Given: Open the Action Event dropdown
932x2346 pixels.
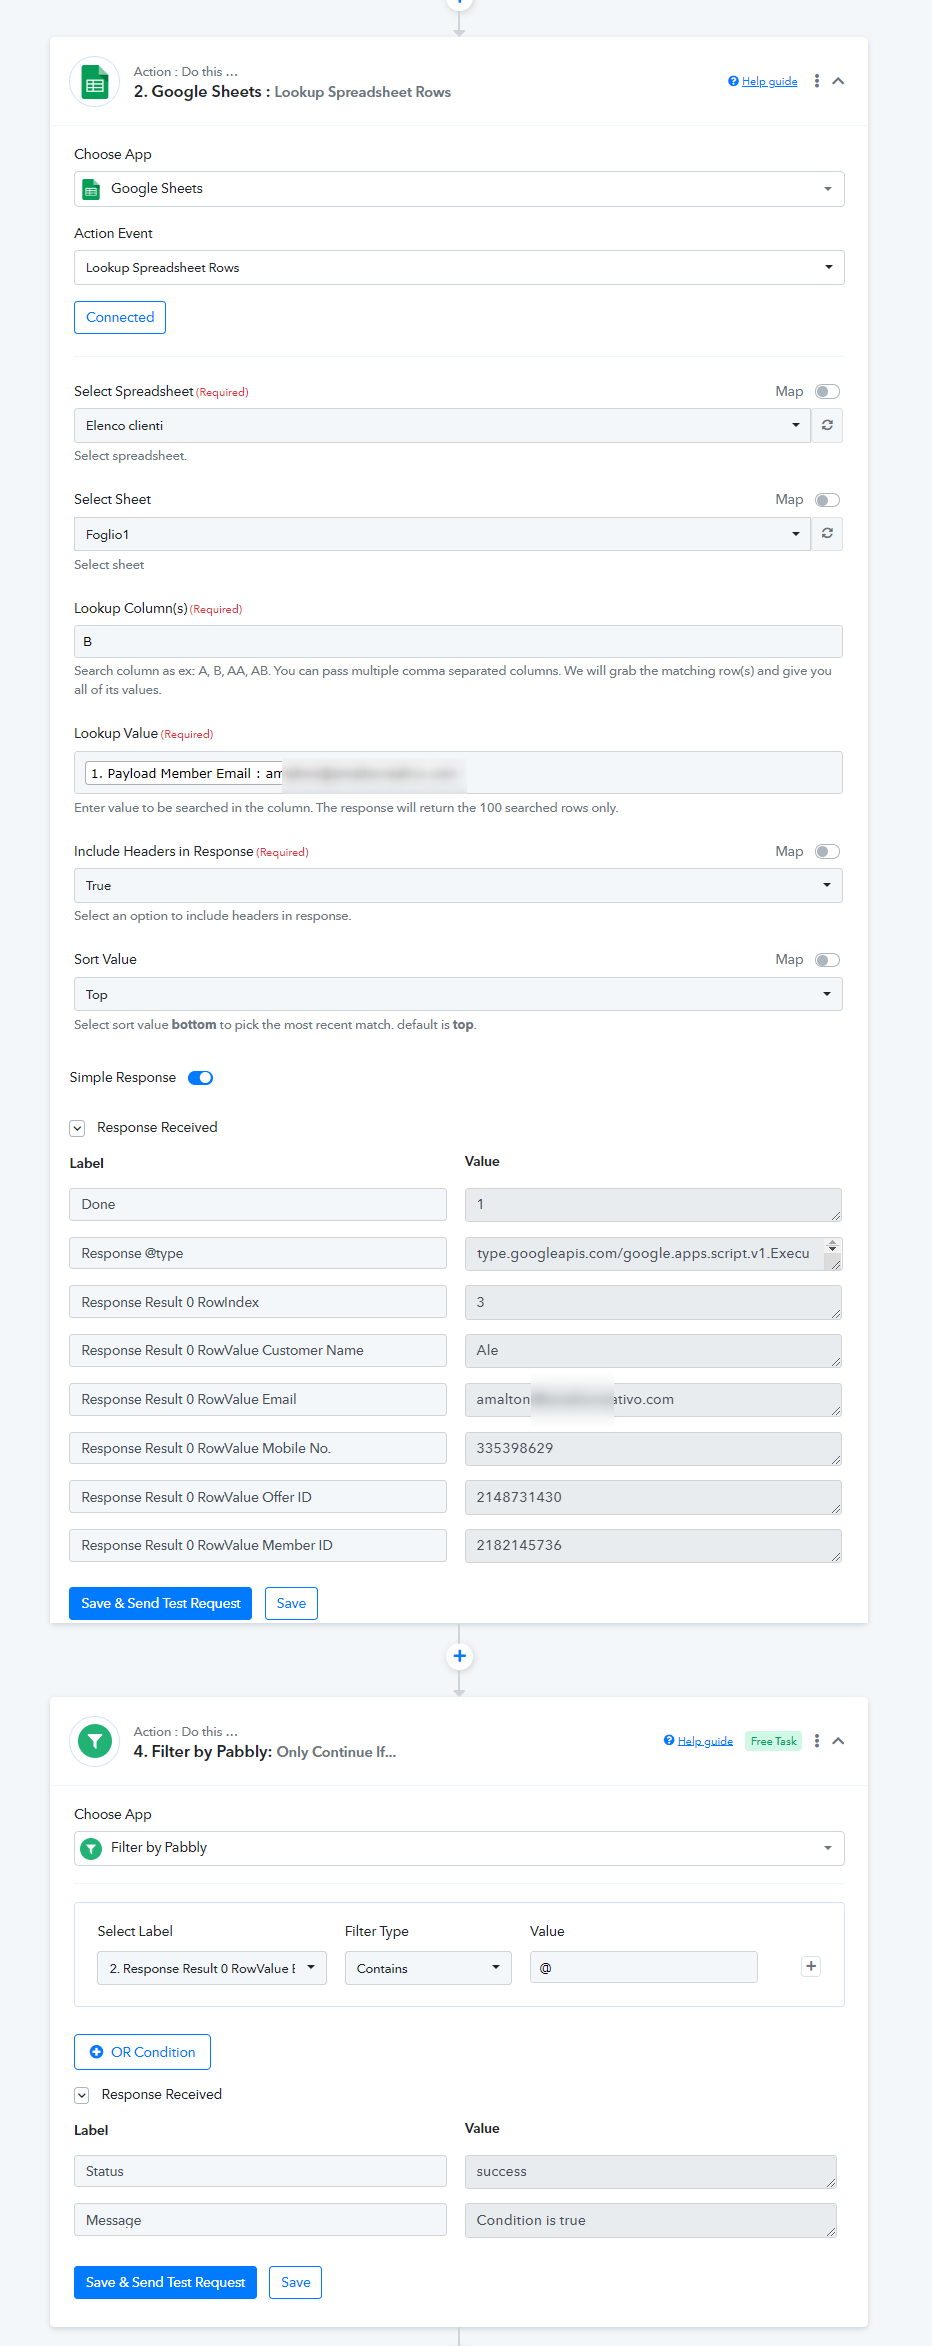Looking at the screenshot, I should 459,267.
